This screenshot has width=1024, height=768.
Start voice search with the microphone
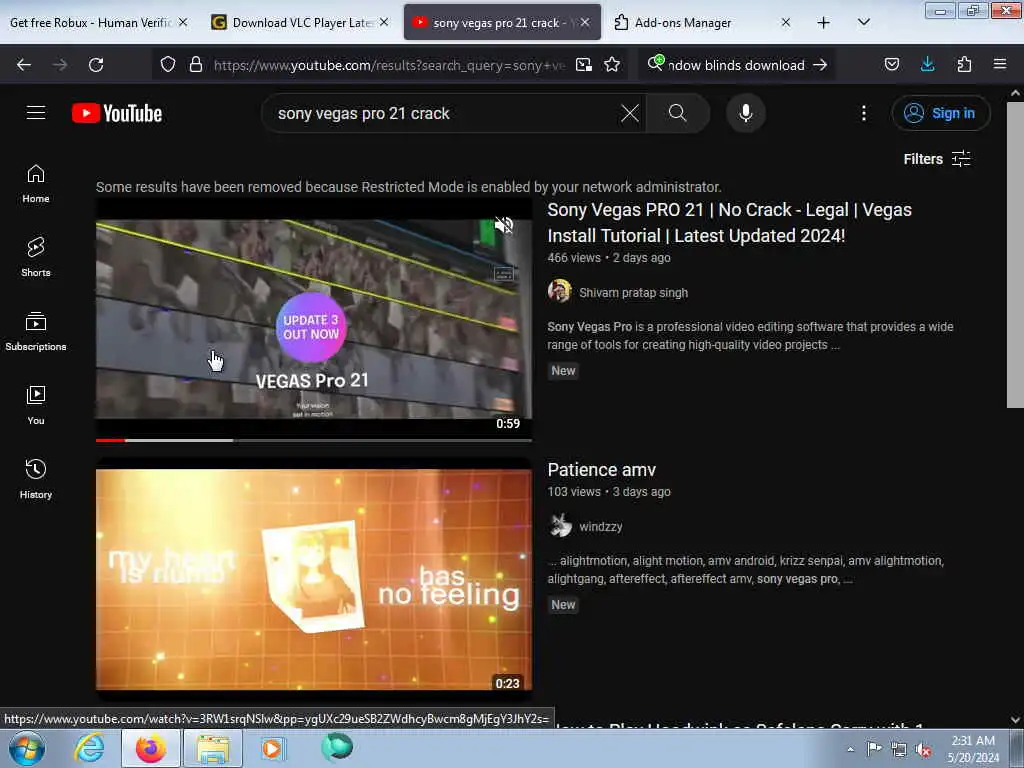pos(746,113)
